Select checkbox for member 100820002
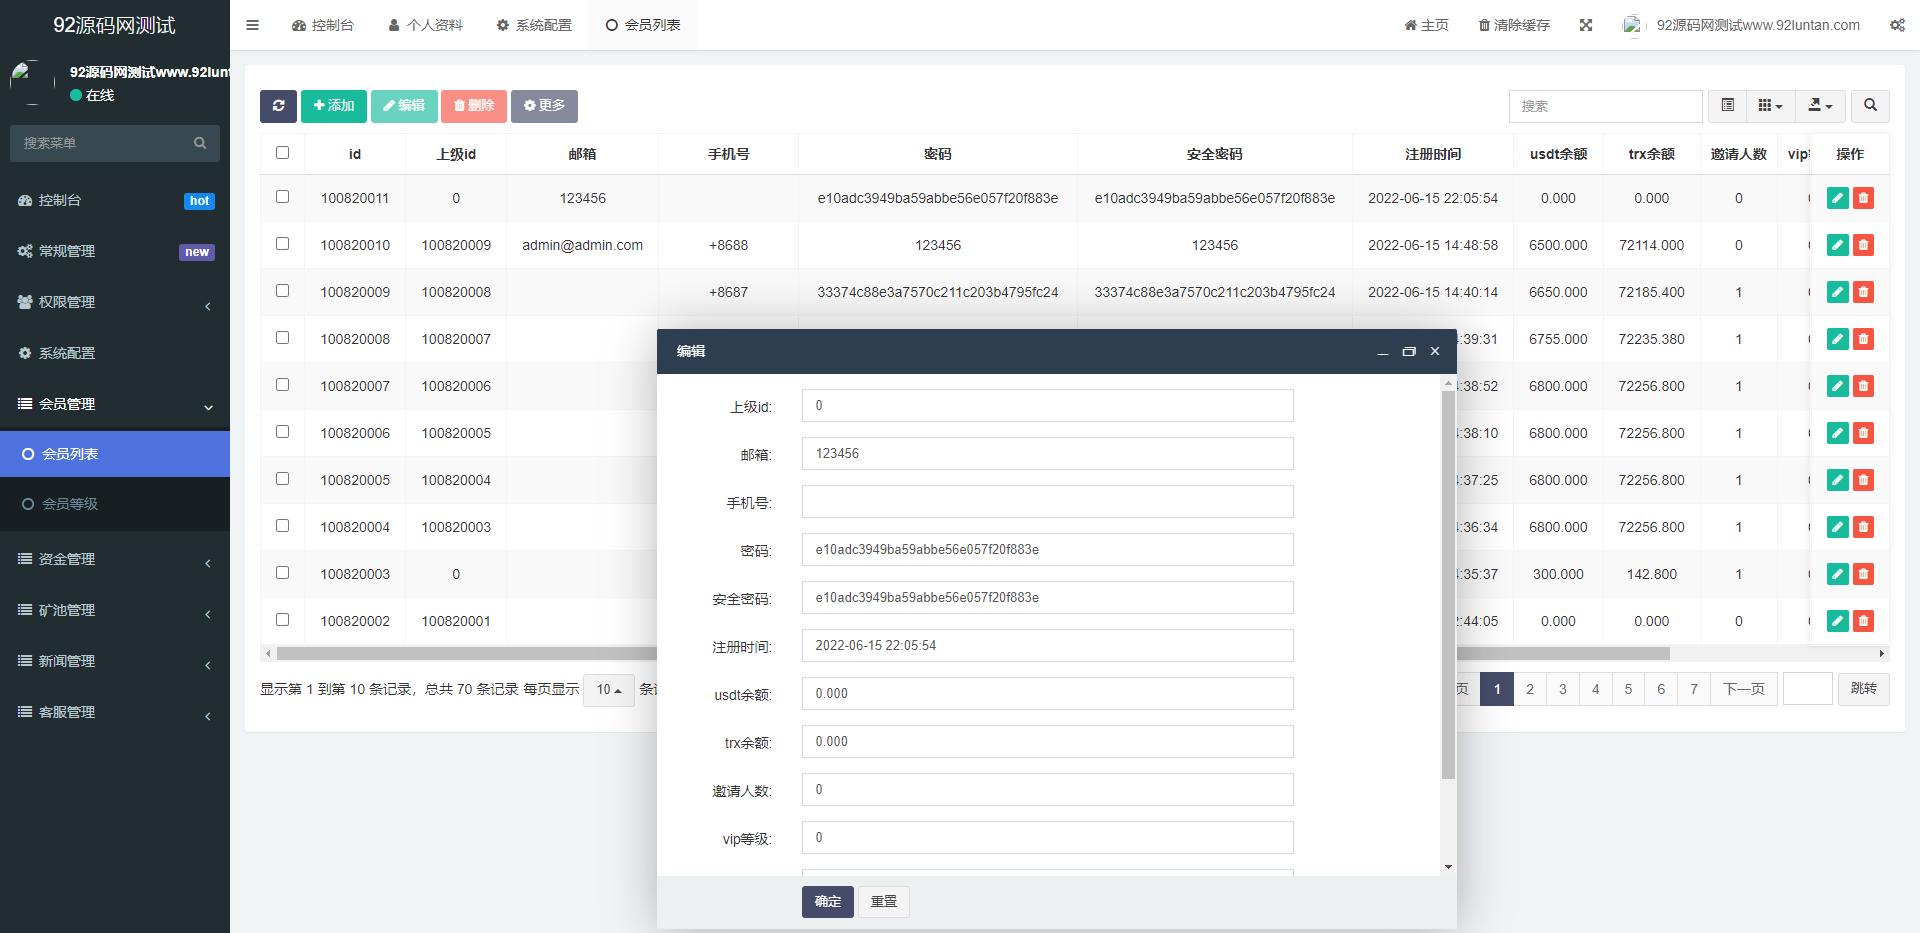 282,620
